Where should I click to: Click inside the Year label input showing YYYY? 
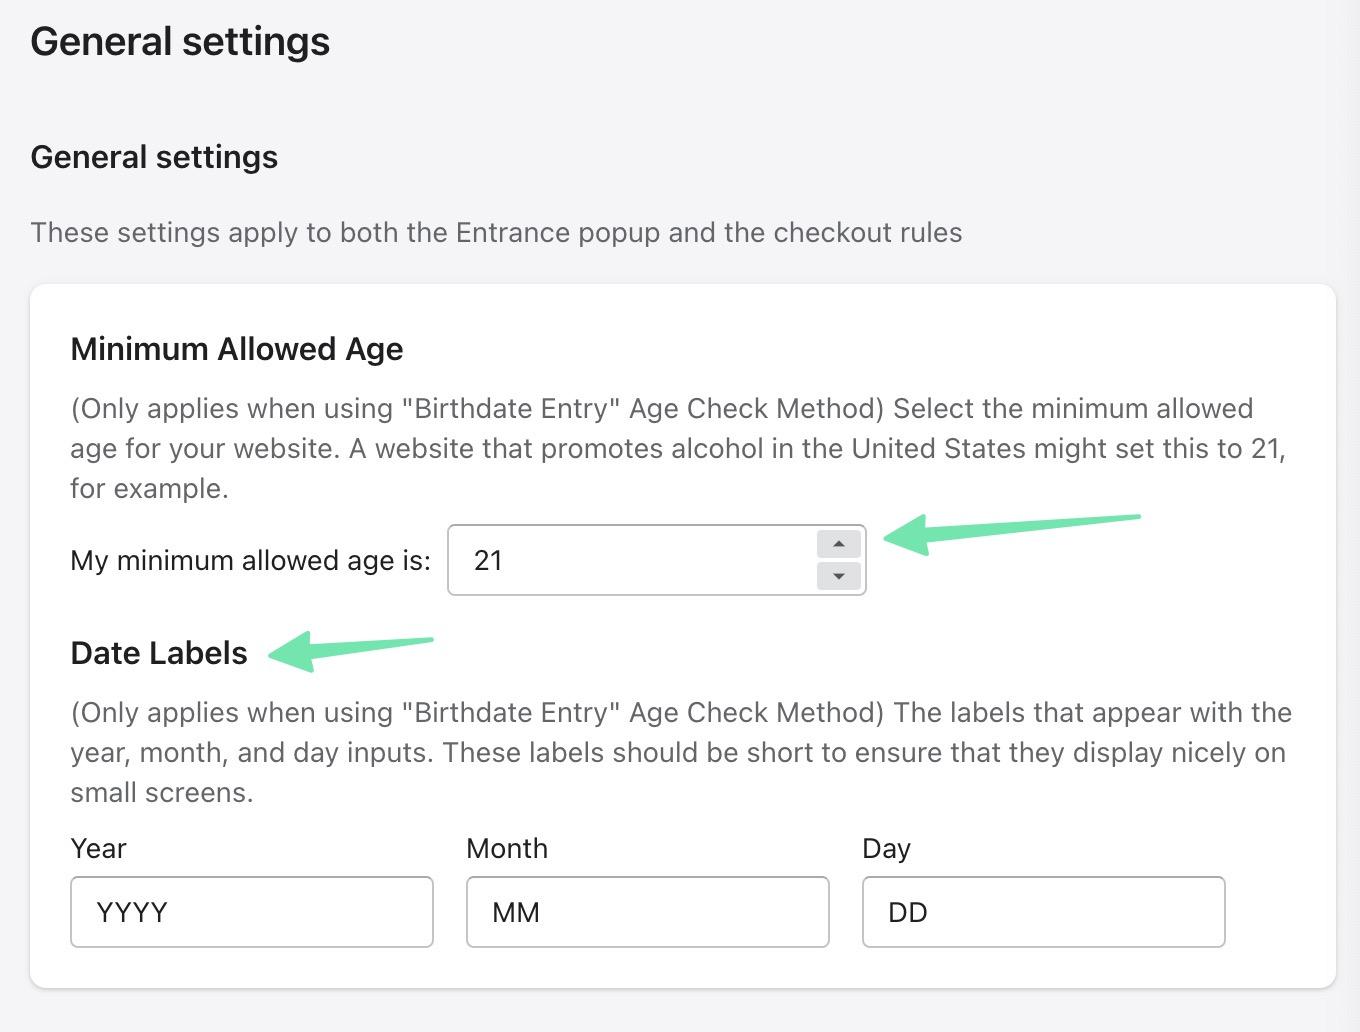250,911
